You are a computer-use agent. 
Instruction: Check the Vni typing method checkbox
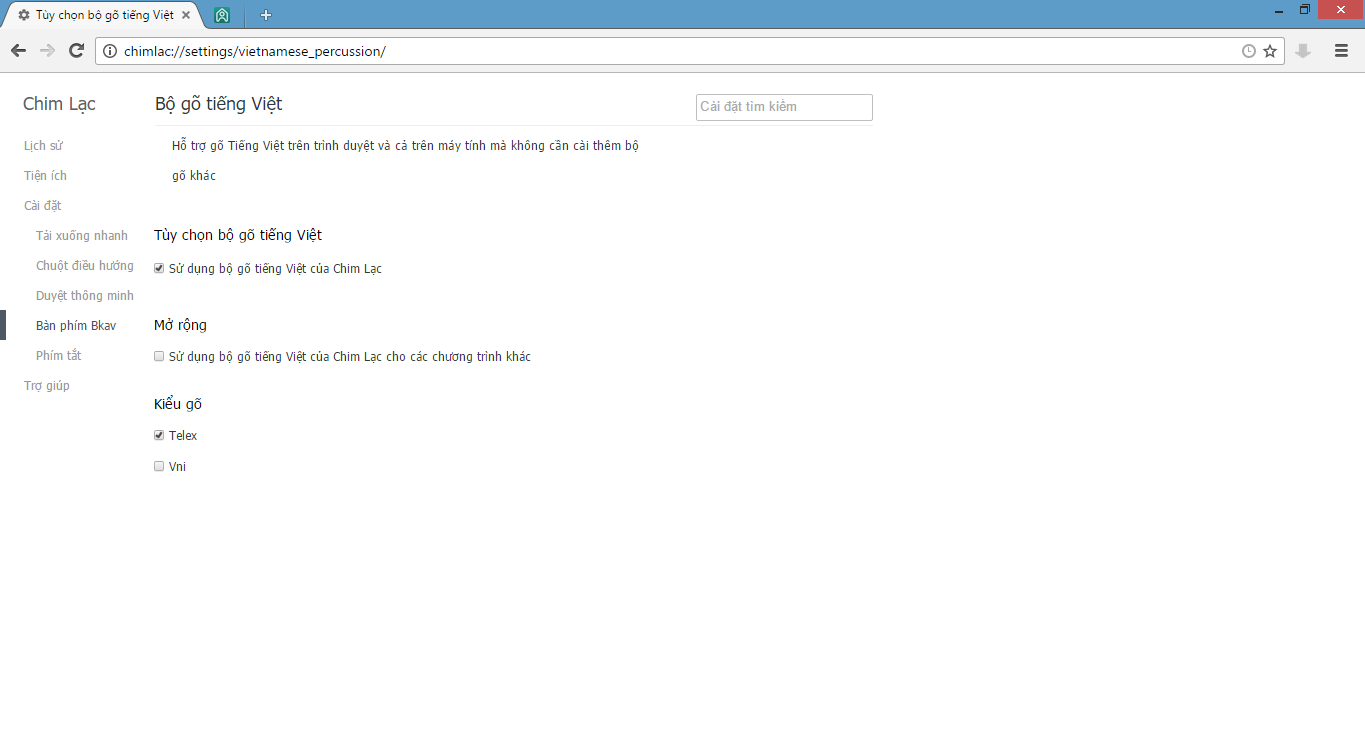point(159,466)
